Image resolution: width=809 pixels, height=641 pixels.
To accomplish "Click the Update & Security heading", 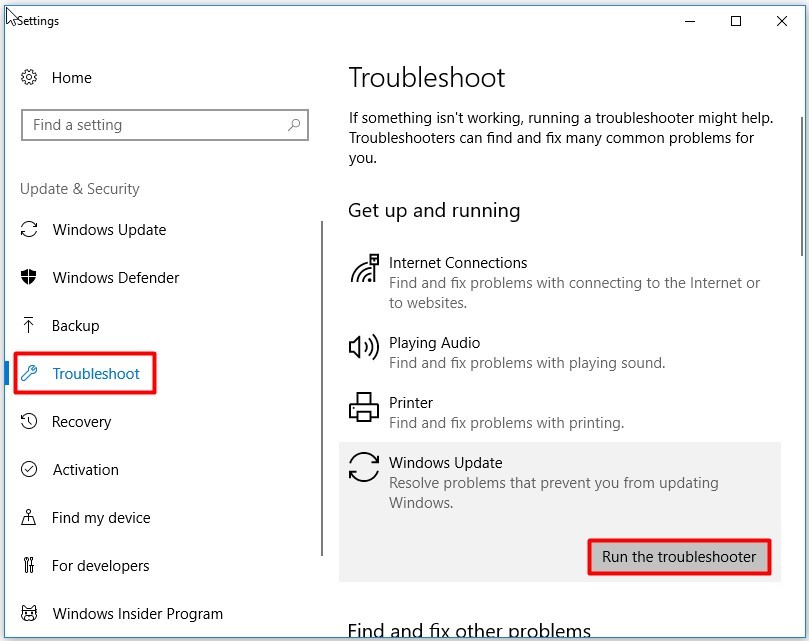I will 80,189.
